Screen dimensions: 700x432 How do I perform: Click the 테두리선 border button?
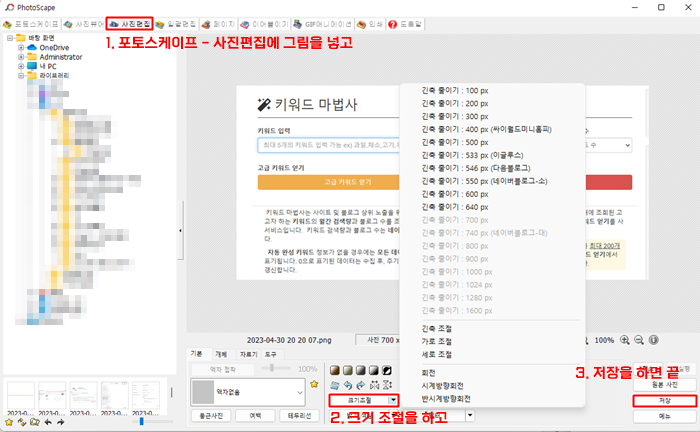[x=299, y=415]
